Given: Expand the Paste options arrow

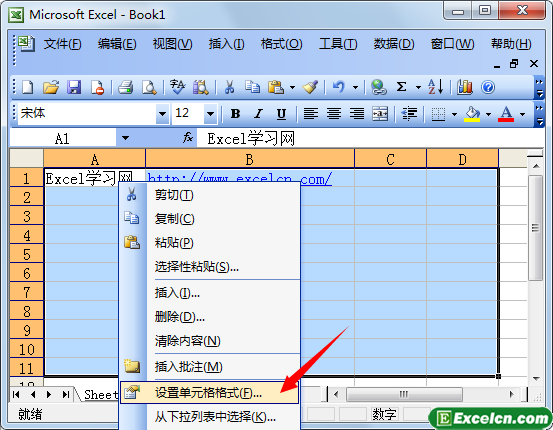Looking at the screenshot, I should click(292, 87).
